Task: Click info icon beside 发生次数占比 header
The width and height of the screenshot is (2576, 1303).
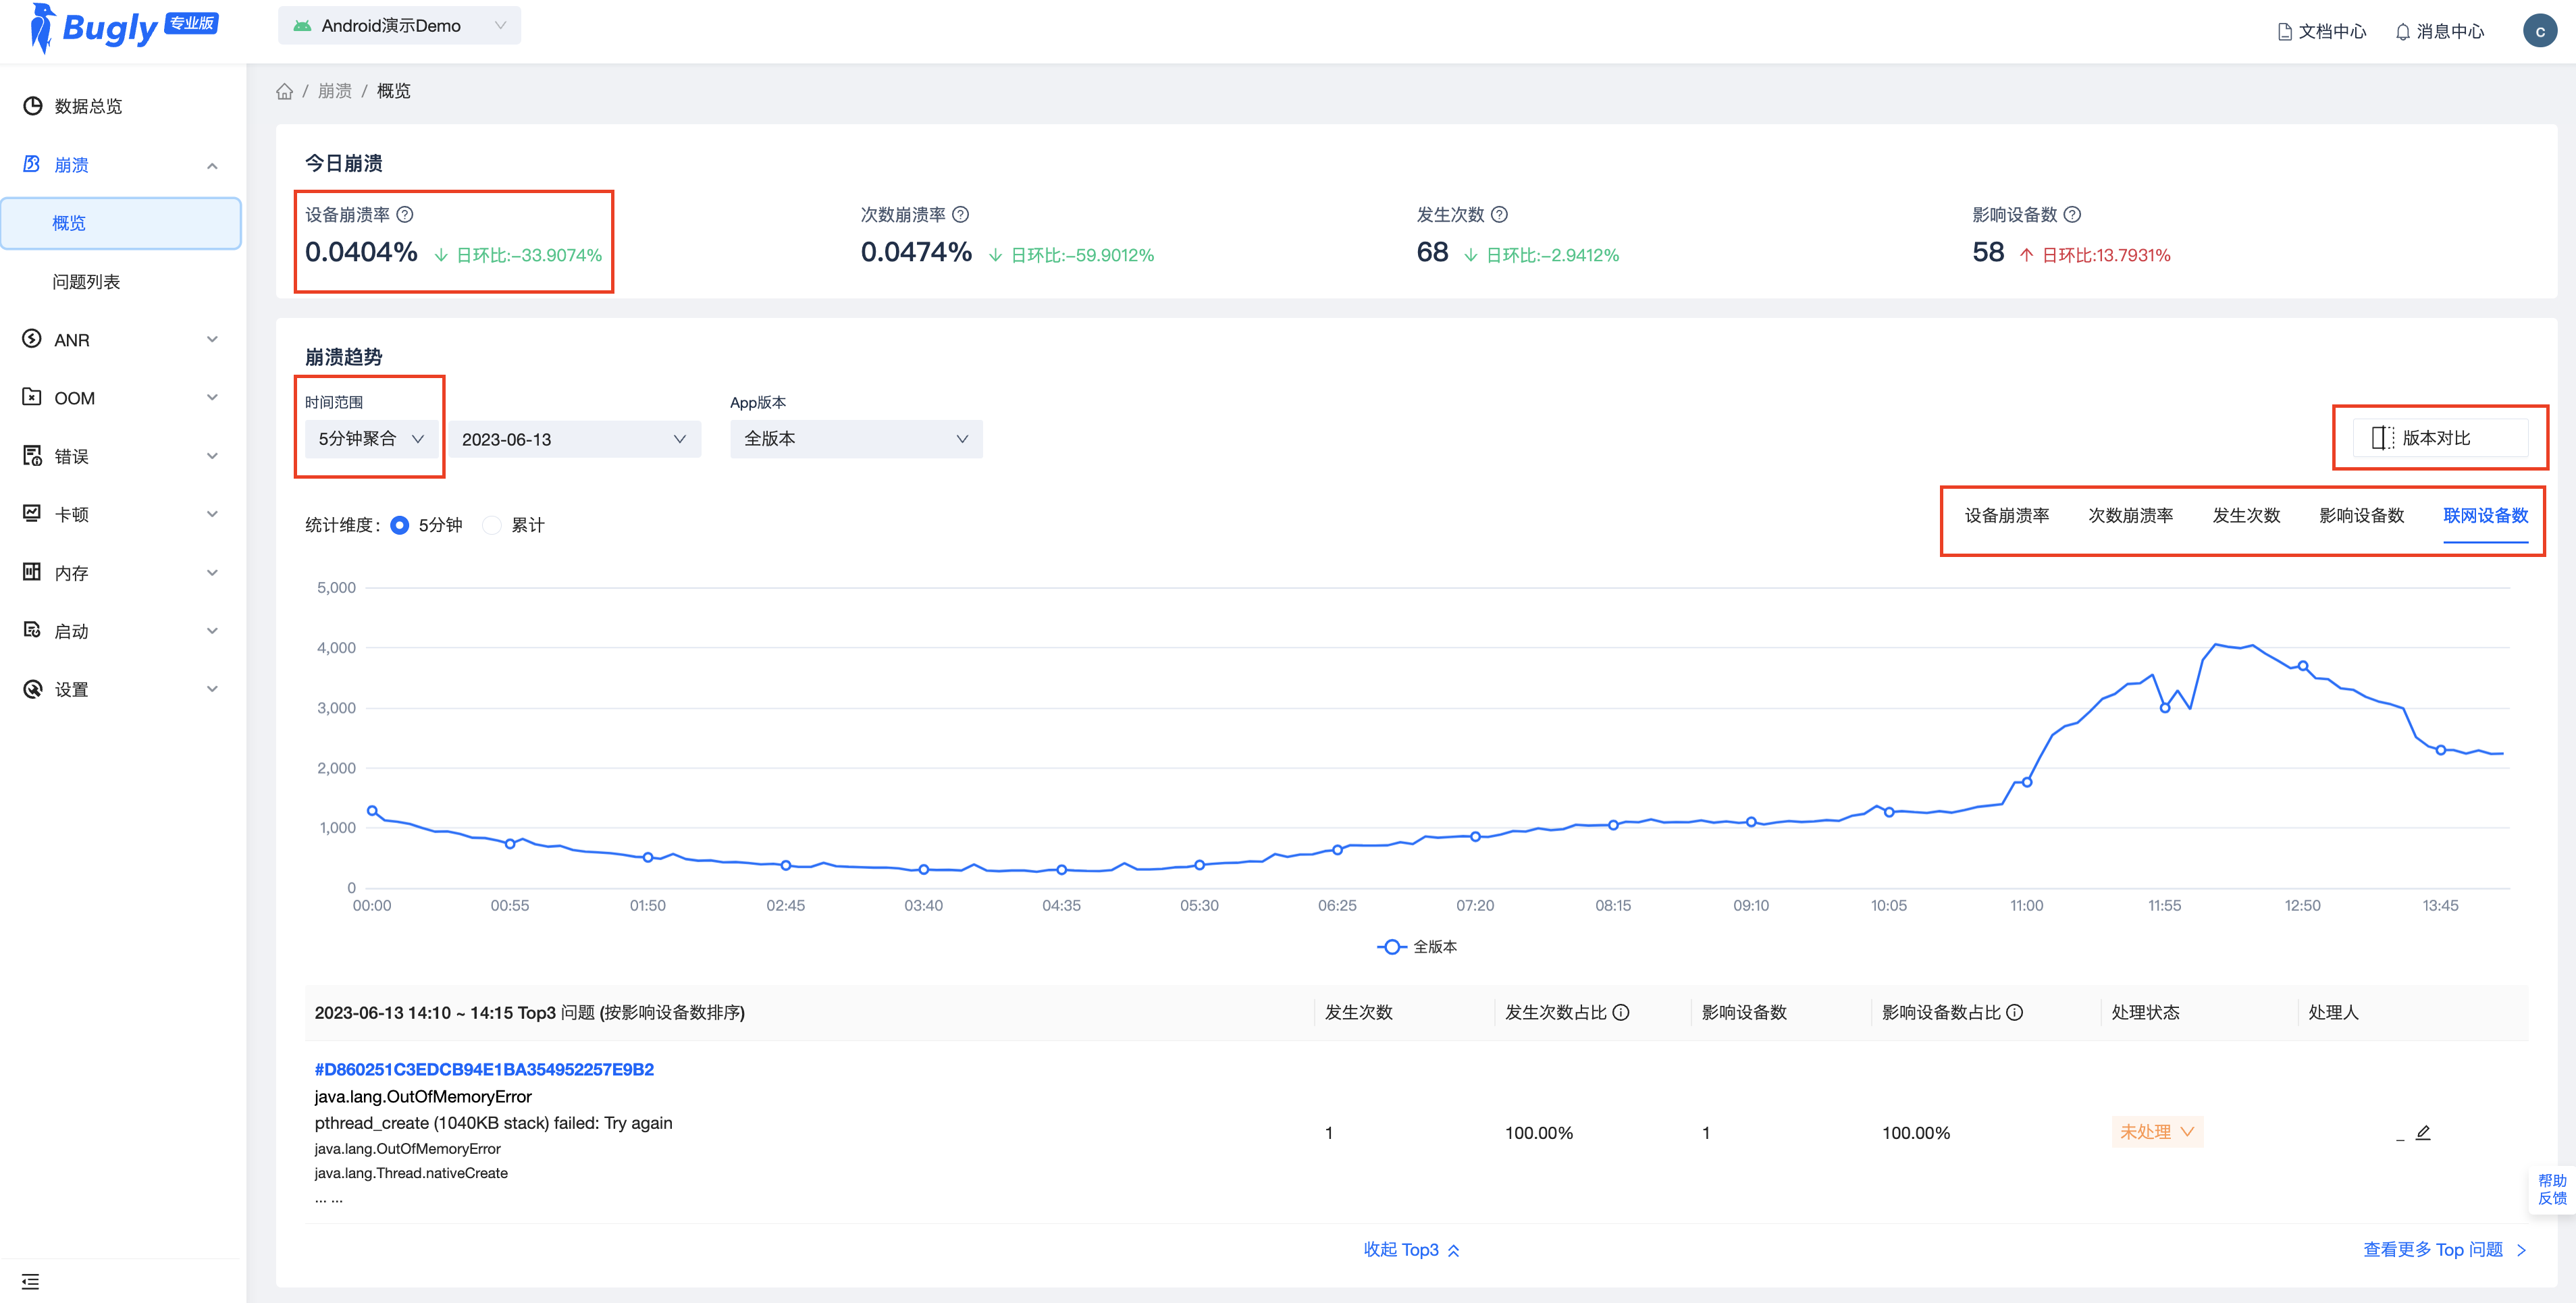Action: (1621, 1012)
